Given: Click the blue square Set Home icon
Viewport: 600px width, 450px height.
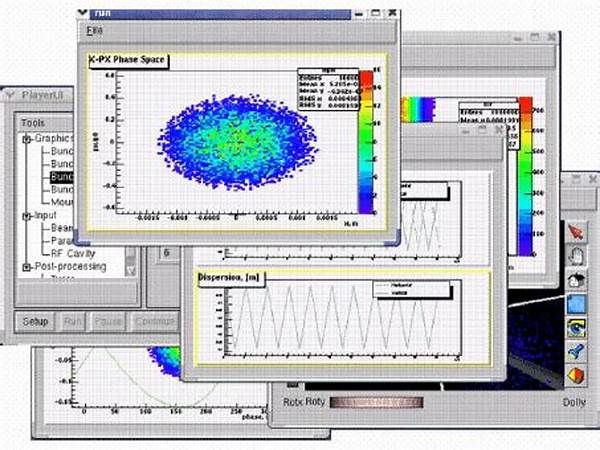Looking at the screenshot, I should (x=576, y=304).
